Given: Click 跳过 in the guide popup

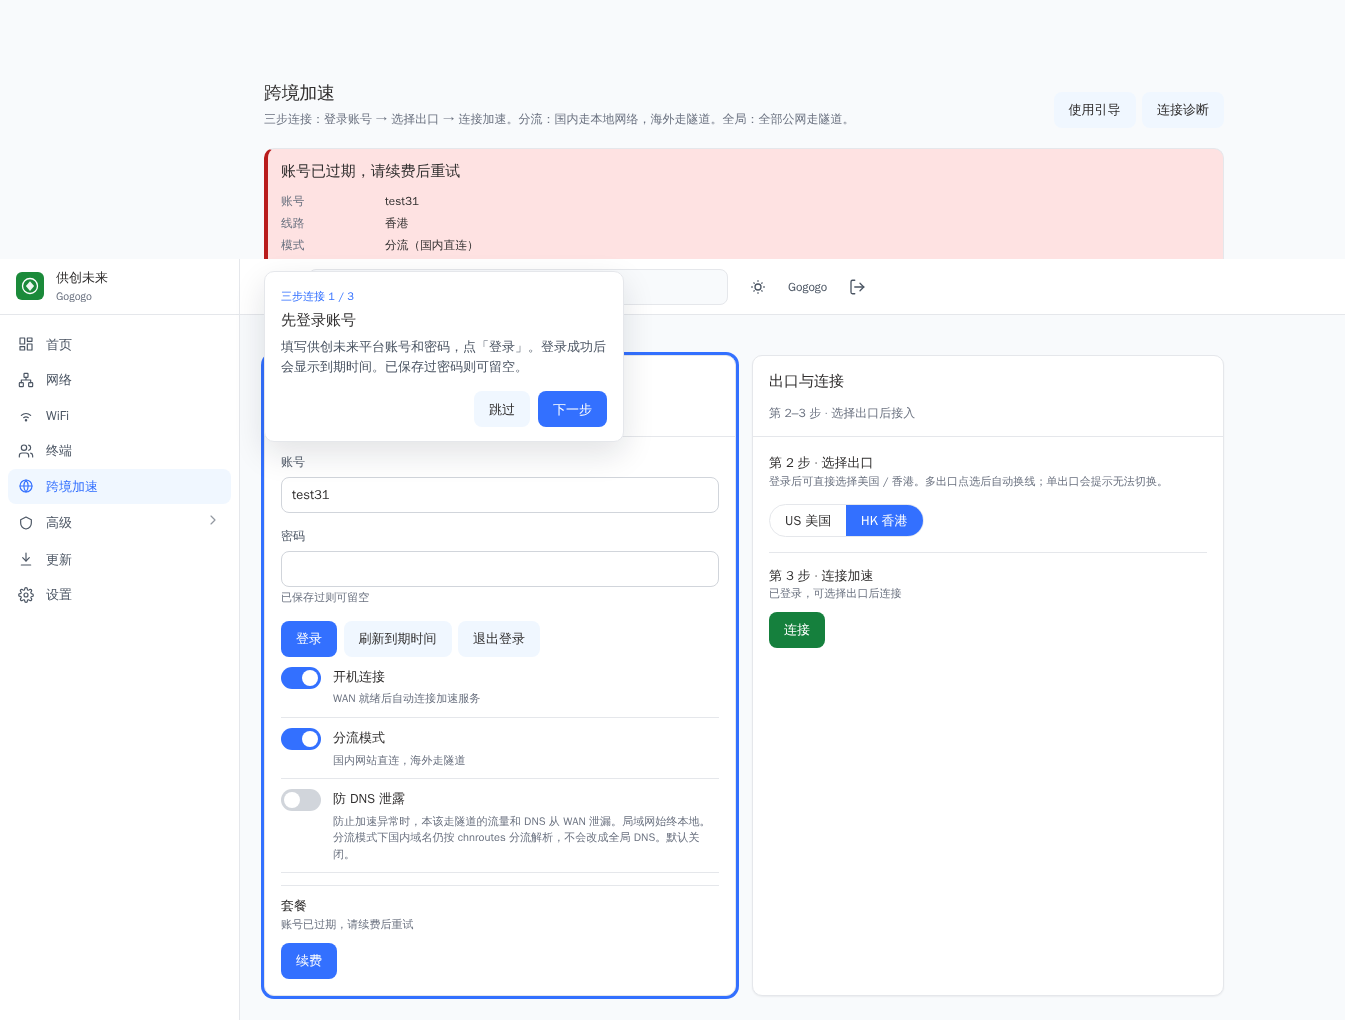Looking at the screenshot, I should point(502,409).
